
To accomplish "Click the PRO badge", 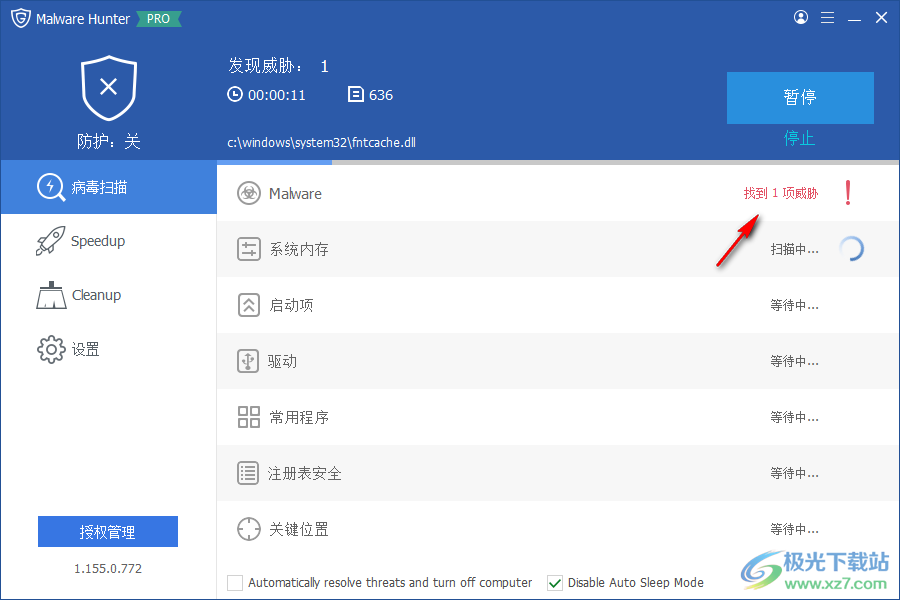I will click(x=158, y=19).
